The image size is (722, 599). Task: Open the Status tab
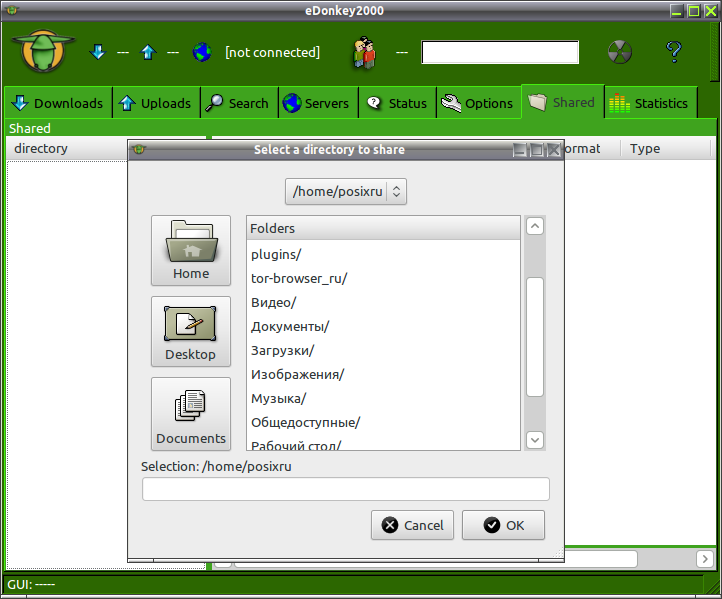click(x=397, y=103)
